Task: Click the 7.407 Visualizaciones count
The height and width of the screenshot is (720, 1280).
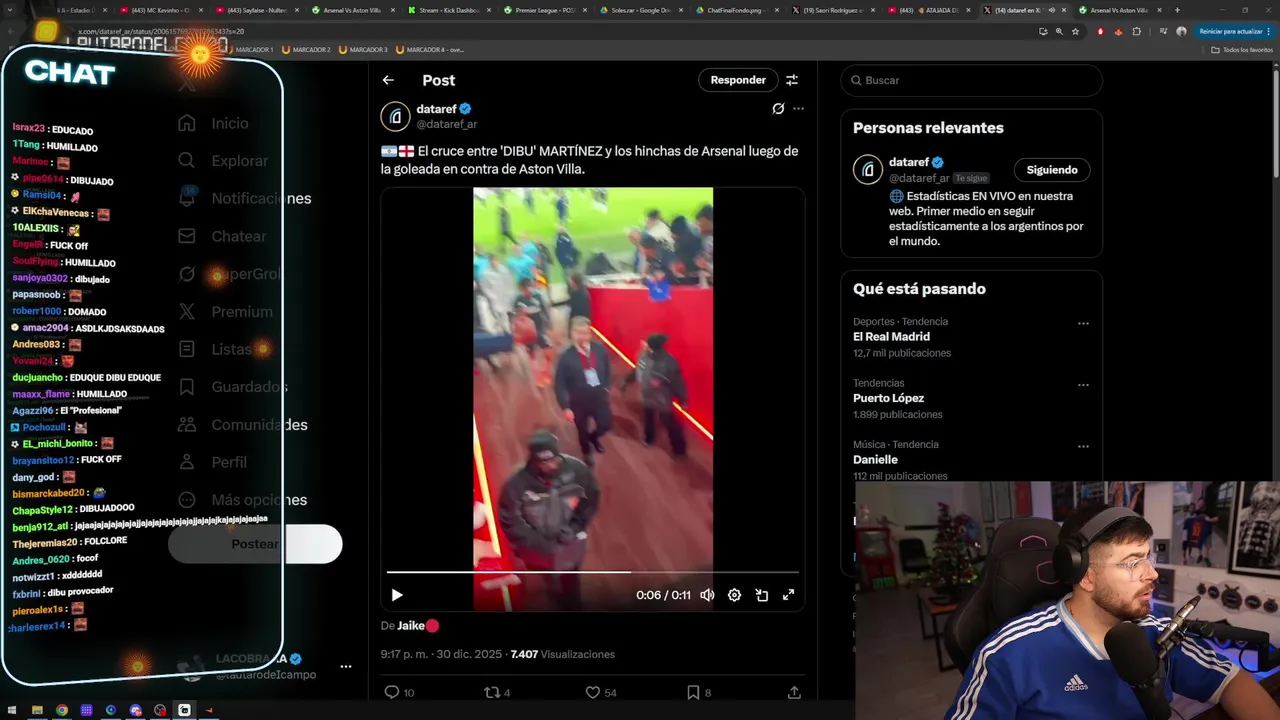Action: click(563, 654)
